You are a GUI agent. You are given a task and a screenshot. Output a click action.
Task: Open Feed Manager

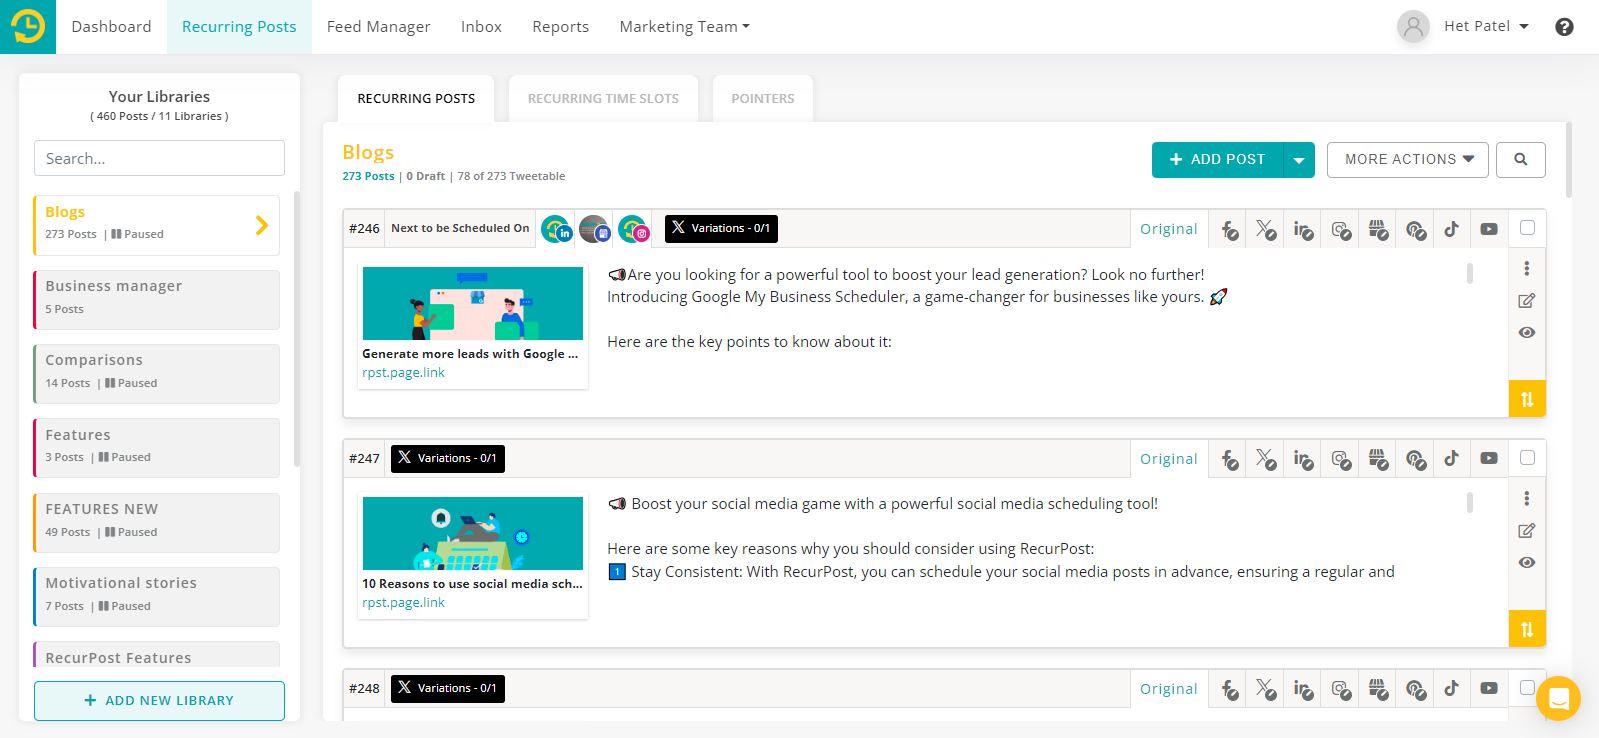pos(378,27)
